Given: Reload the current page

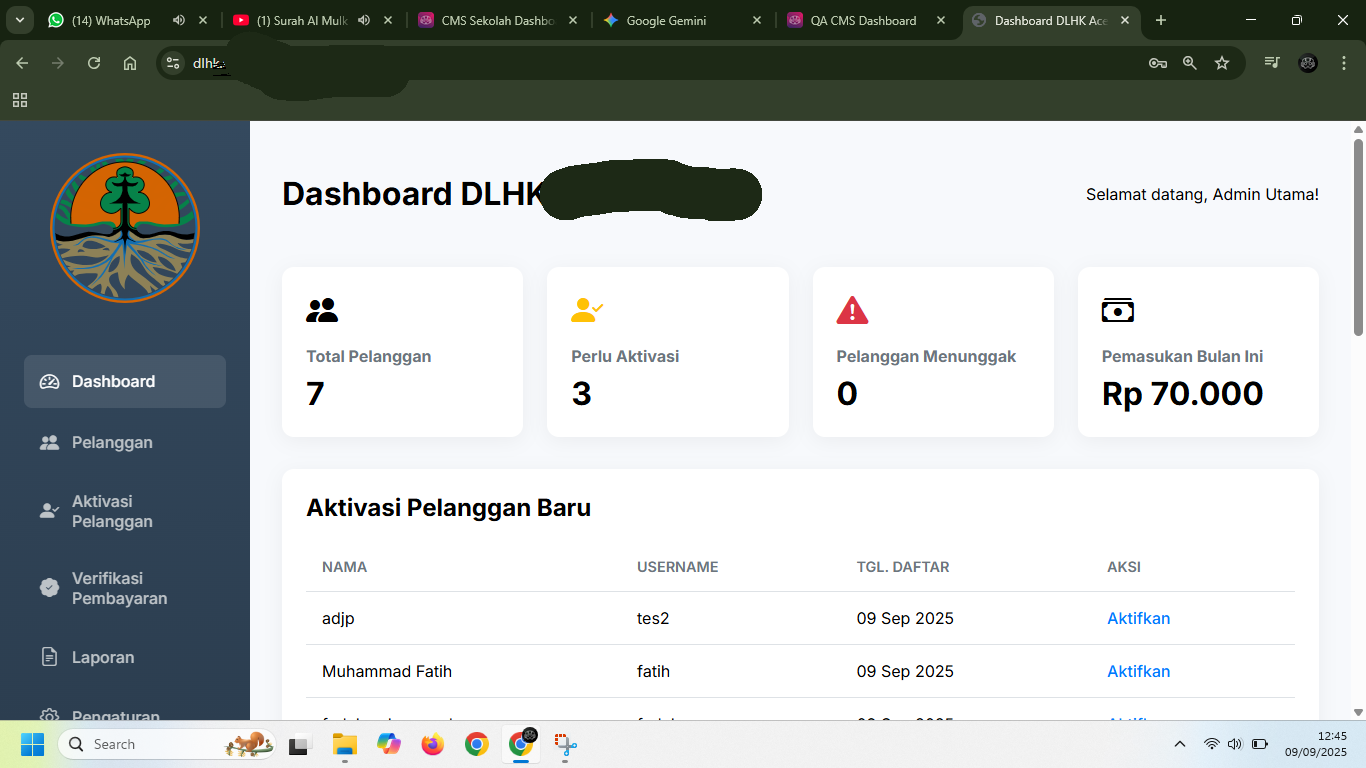Looking at the screenshot, I should pos(94,63).
